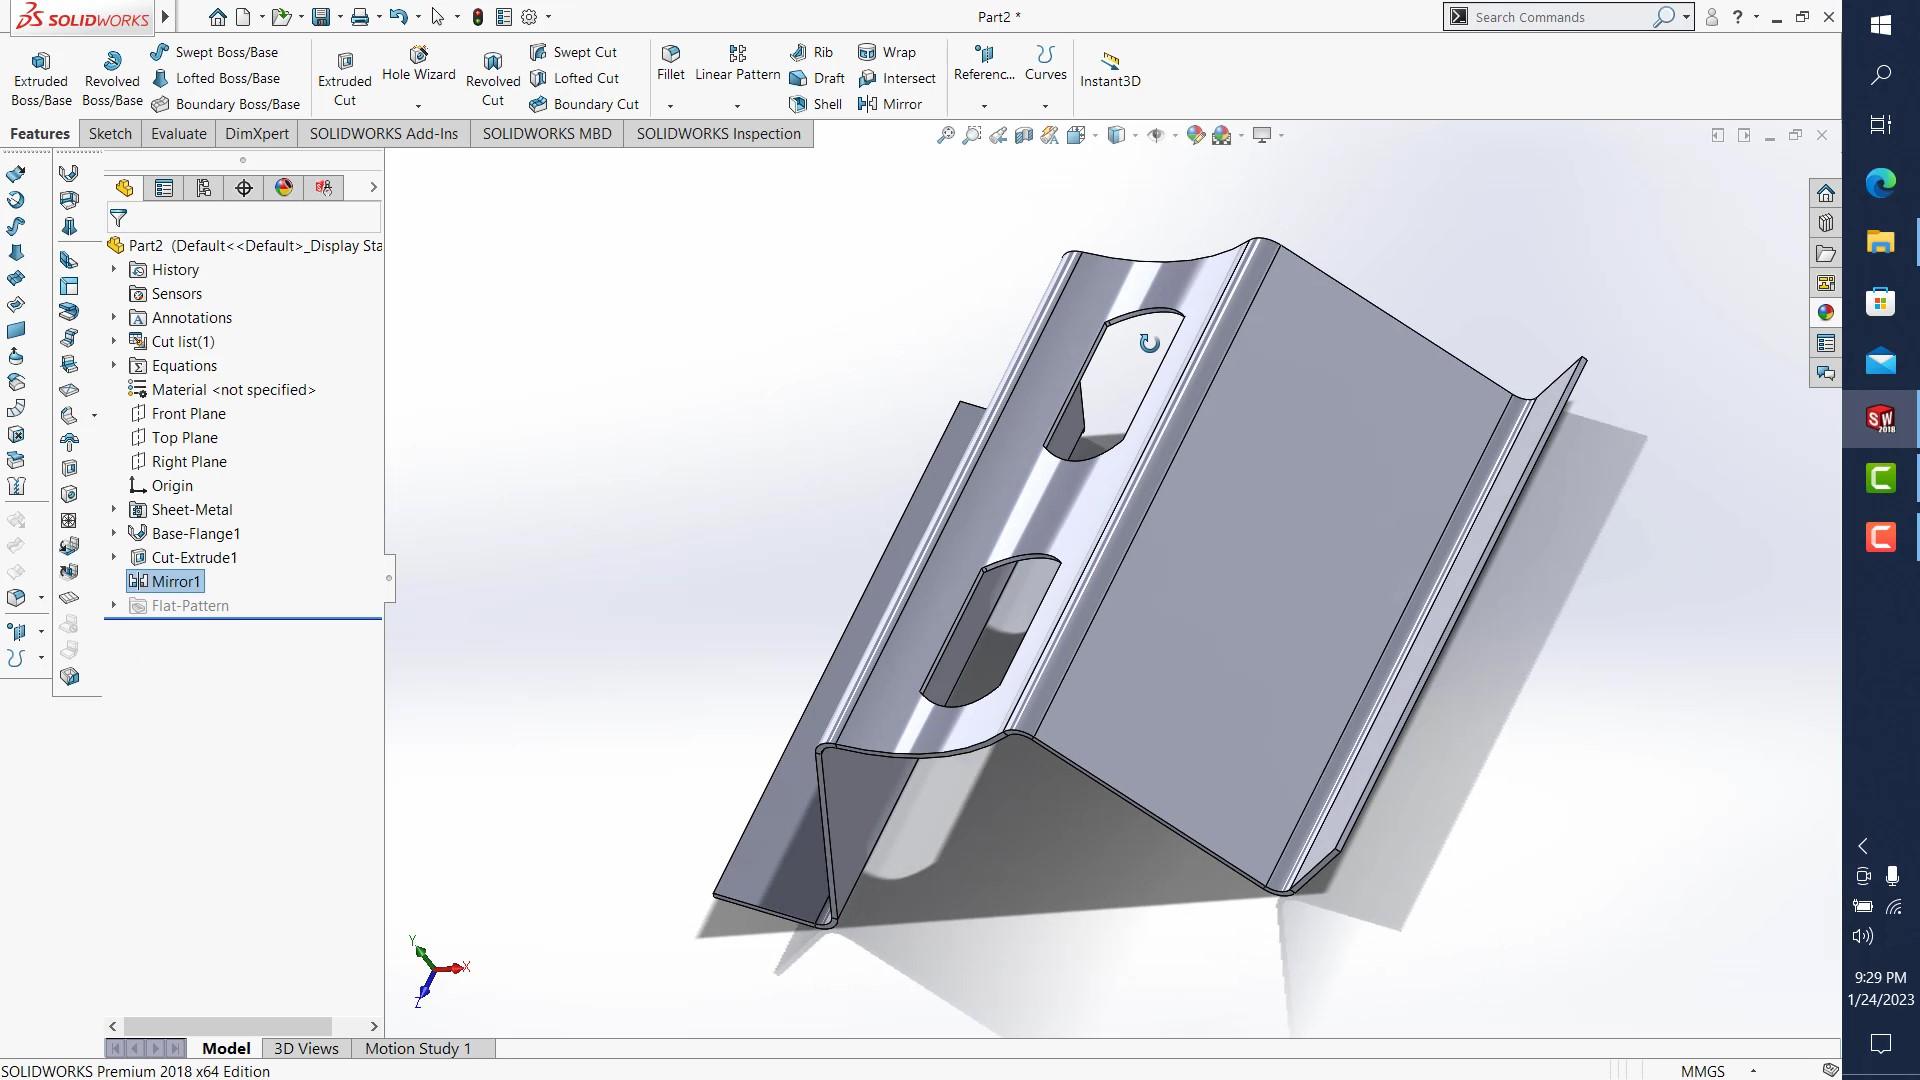Launch Instant3D mode
1920x1080 pixels.
[1110, 70]
